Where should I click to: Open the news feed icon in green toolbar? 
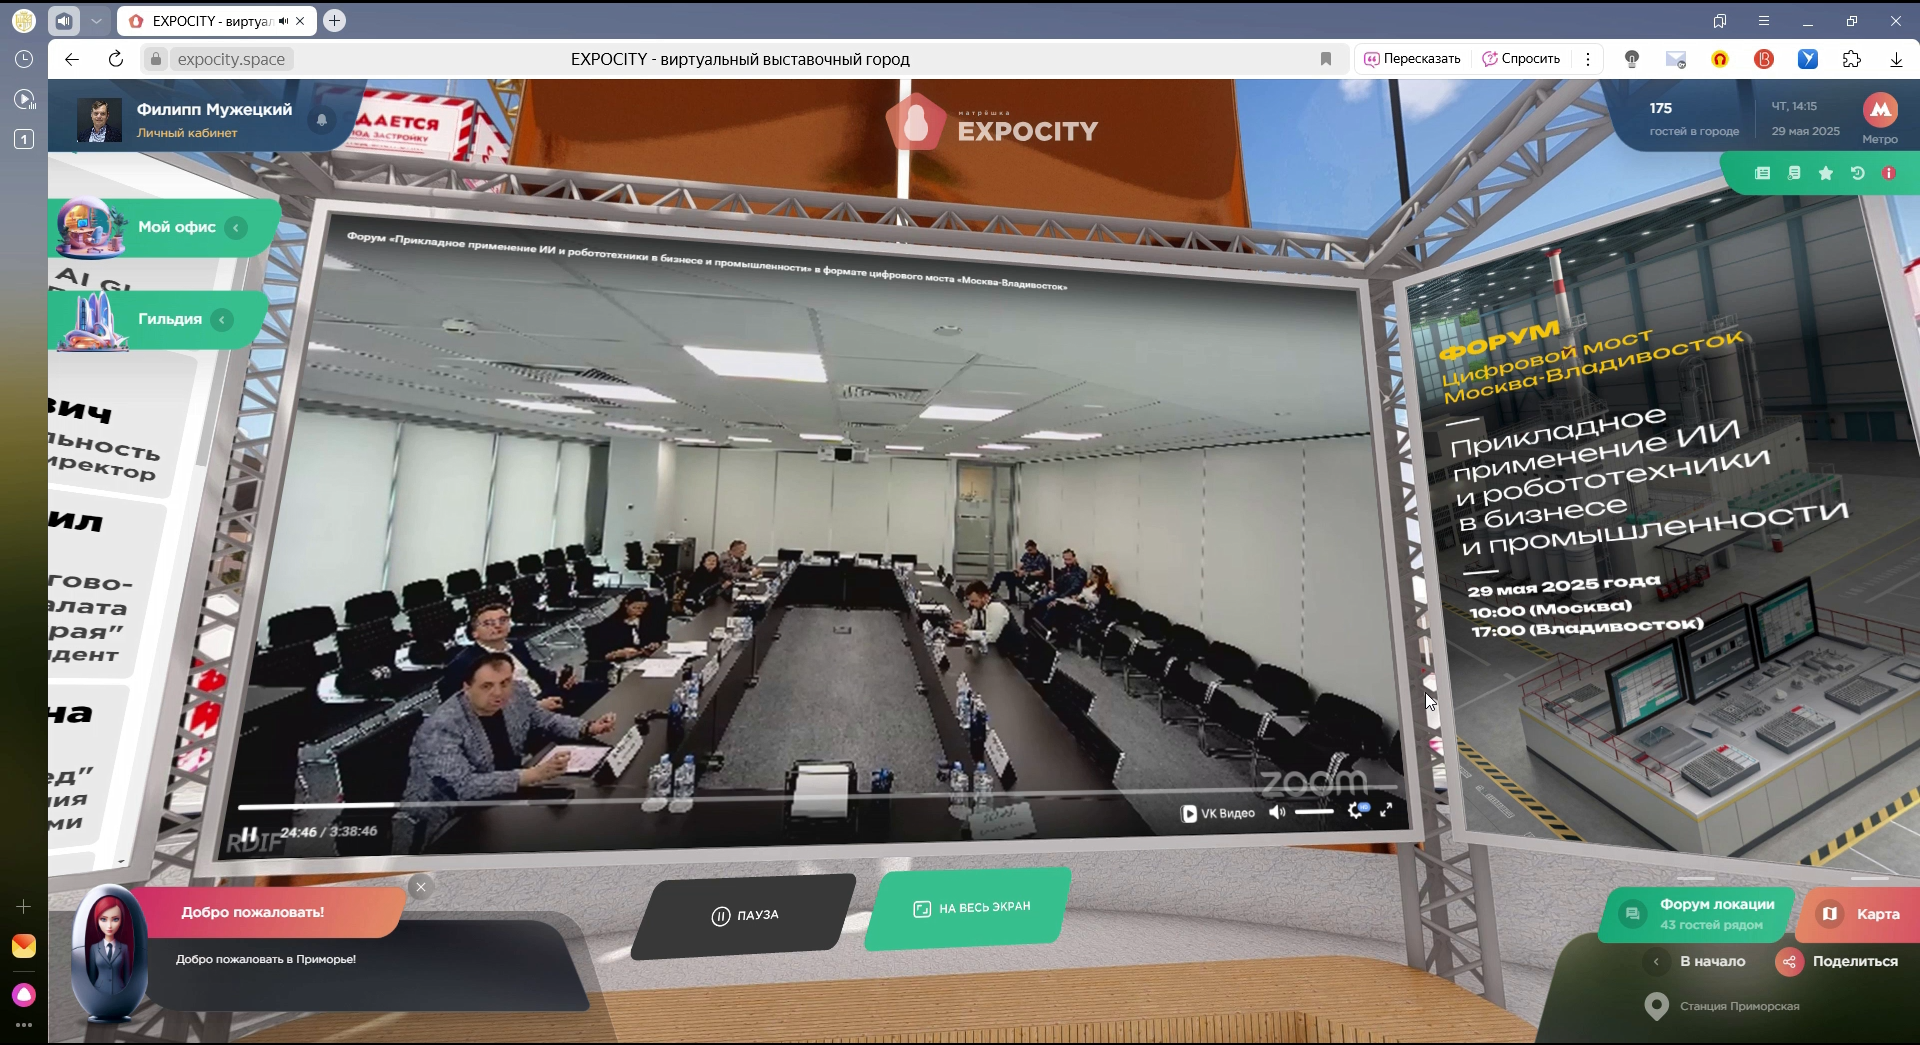coord(1763,173)
